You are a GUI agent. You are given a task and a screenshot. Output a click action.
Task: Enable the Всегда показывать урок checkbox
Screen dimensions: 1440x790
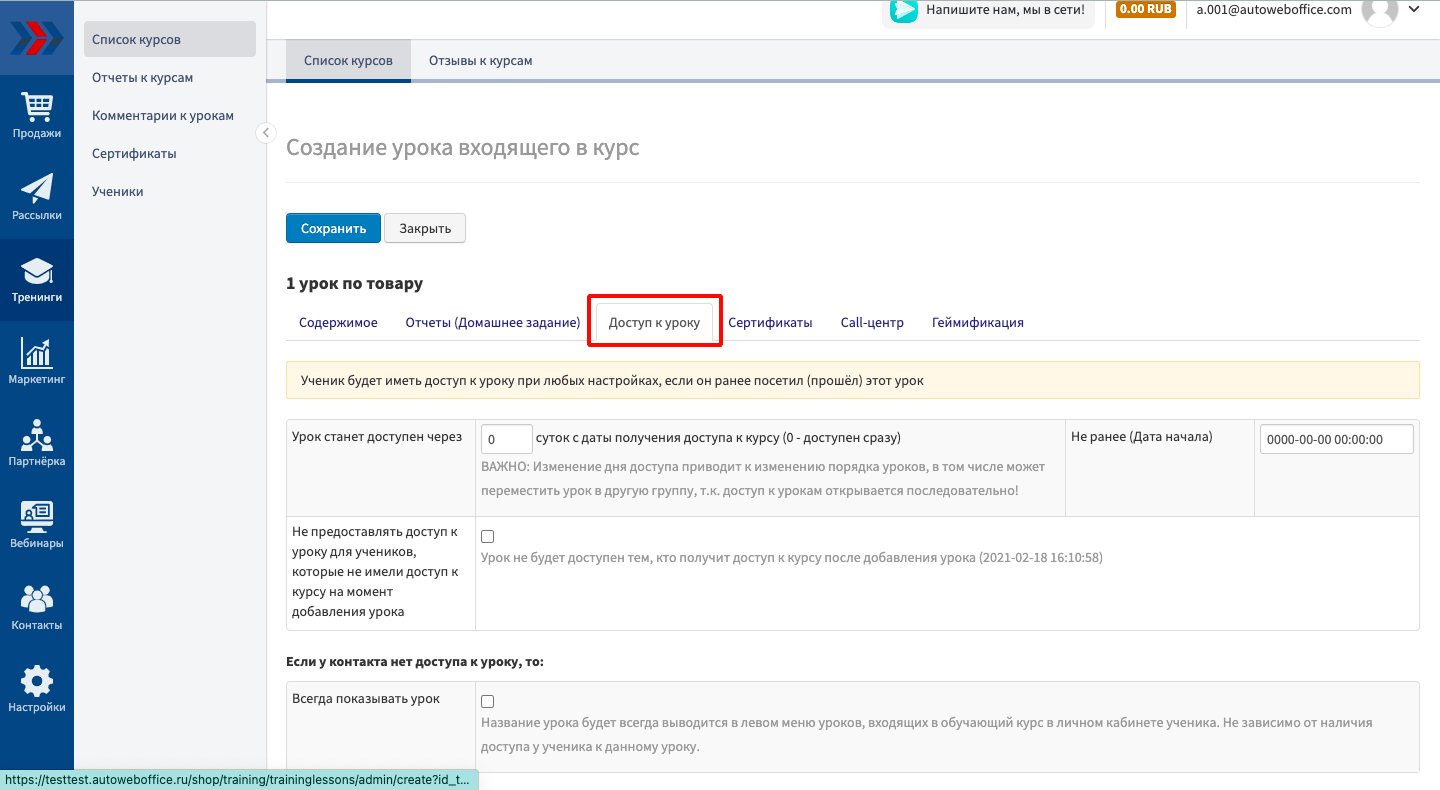(488, 701)
